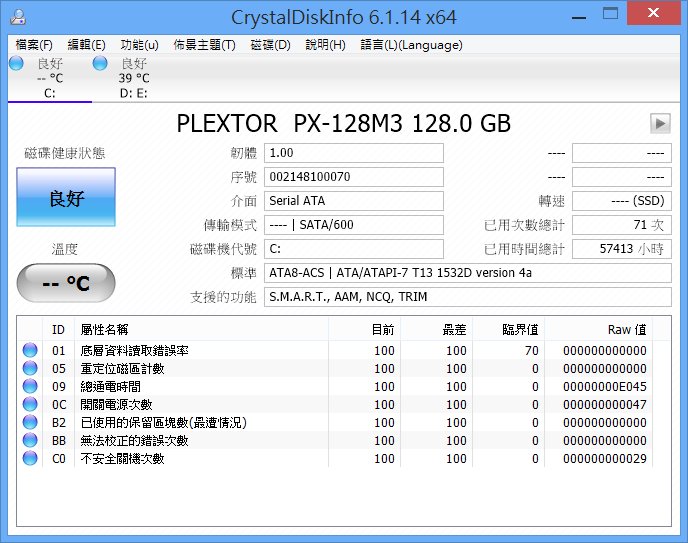Click status orb for attribute B2
The image size is (688, 543).
pyautogui.click(x=30, y=422)
